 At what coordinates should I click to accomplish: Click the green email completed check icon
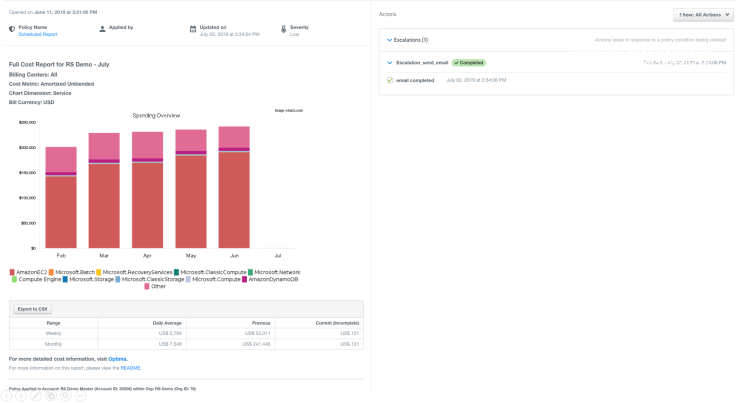[x=390, y=79]
